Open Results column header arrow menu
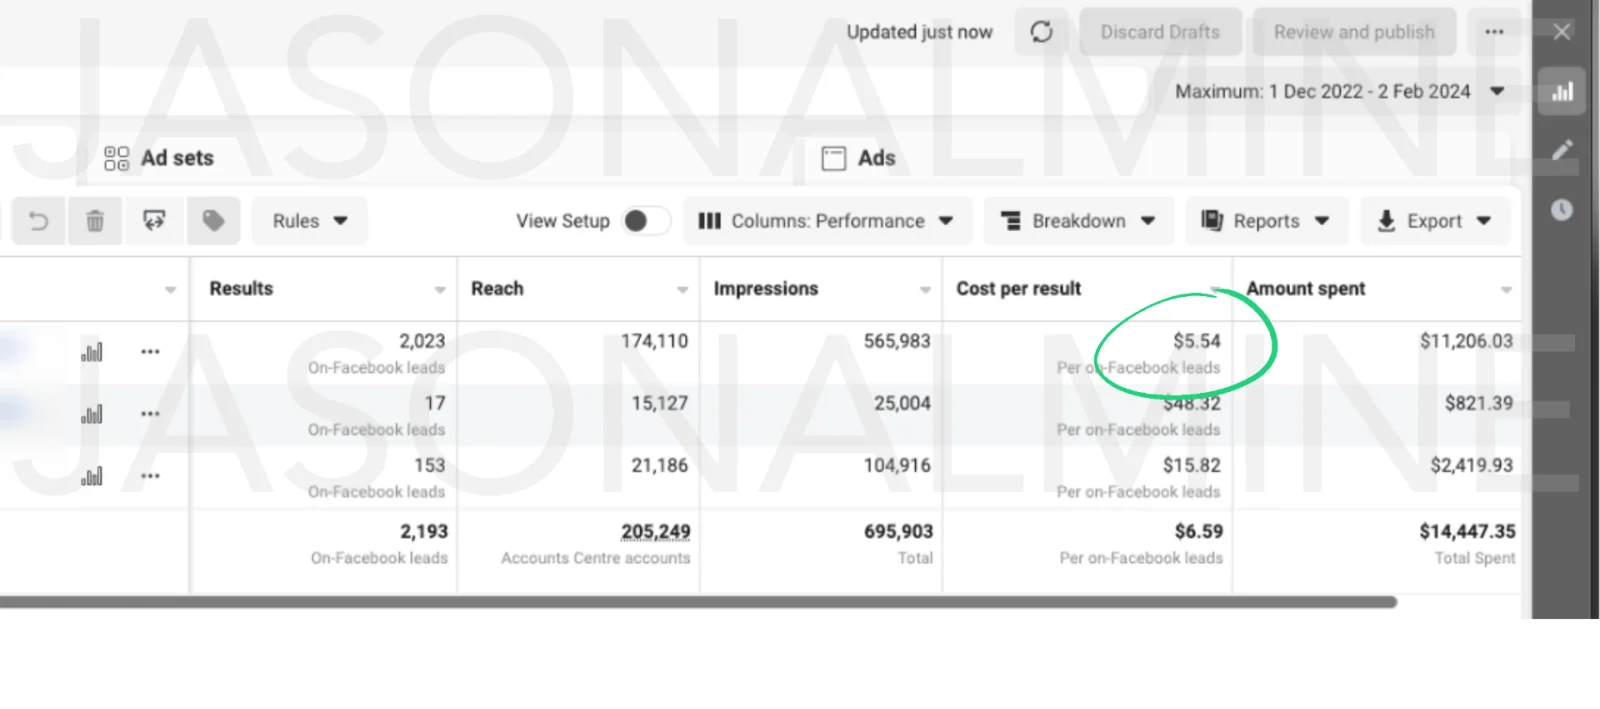The image size is (1600, 709). [x=440, y=290]
